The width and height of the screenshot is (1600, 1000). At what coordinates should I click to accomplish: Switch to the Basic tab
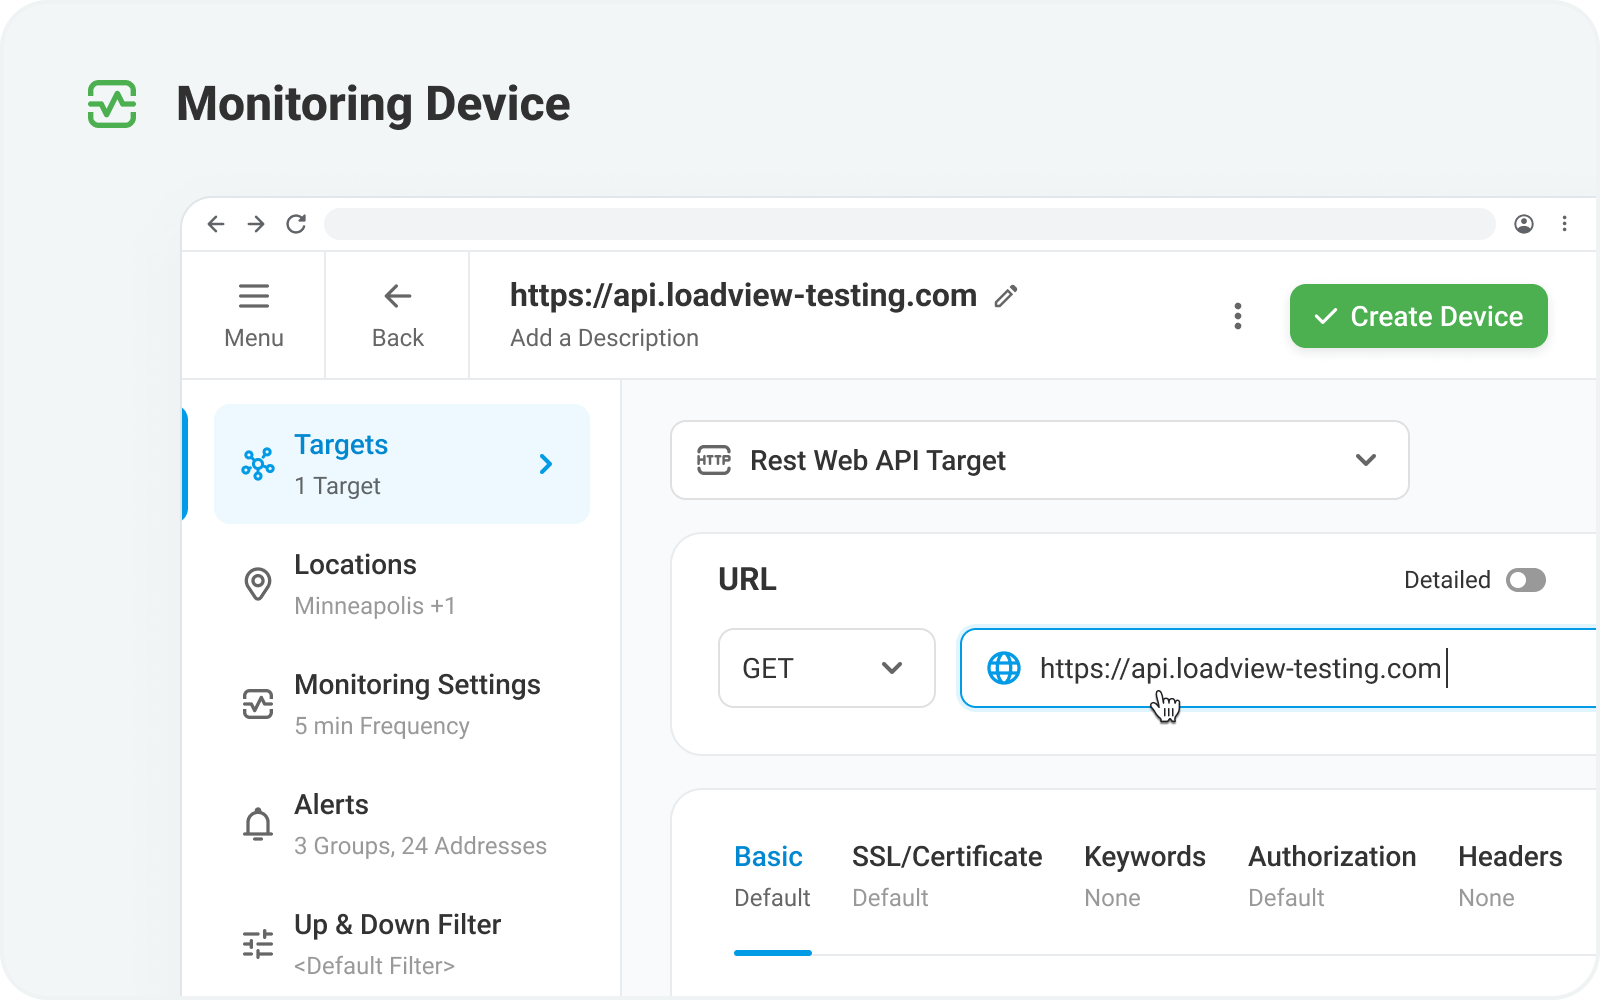772,877
